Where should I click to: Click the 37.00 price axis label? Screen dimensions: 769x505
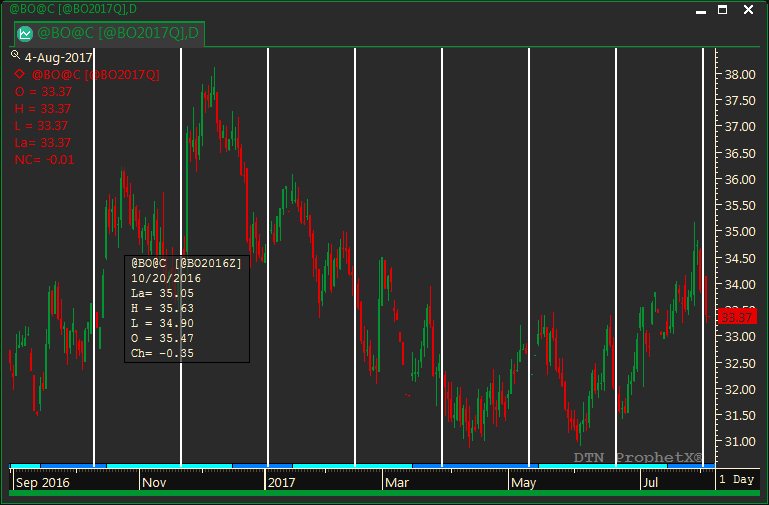(x=740, y=126)
